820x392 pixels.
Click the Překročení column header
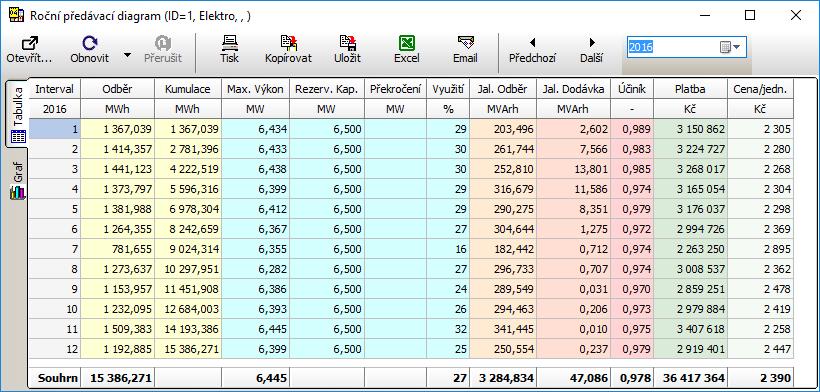click(x=395, y=89)
